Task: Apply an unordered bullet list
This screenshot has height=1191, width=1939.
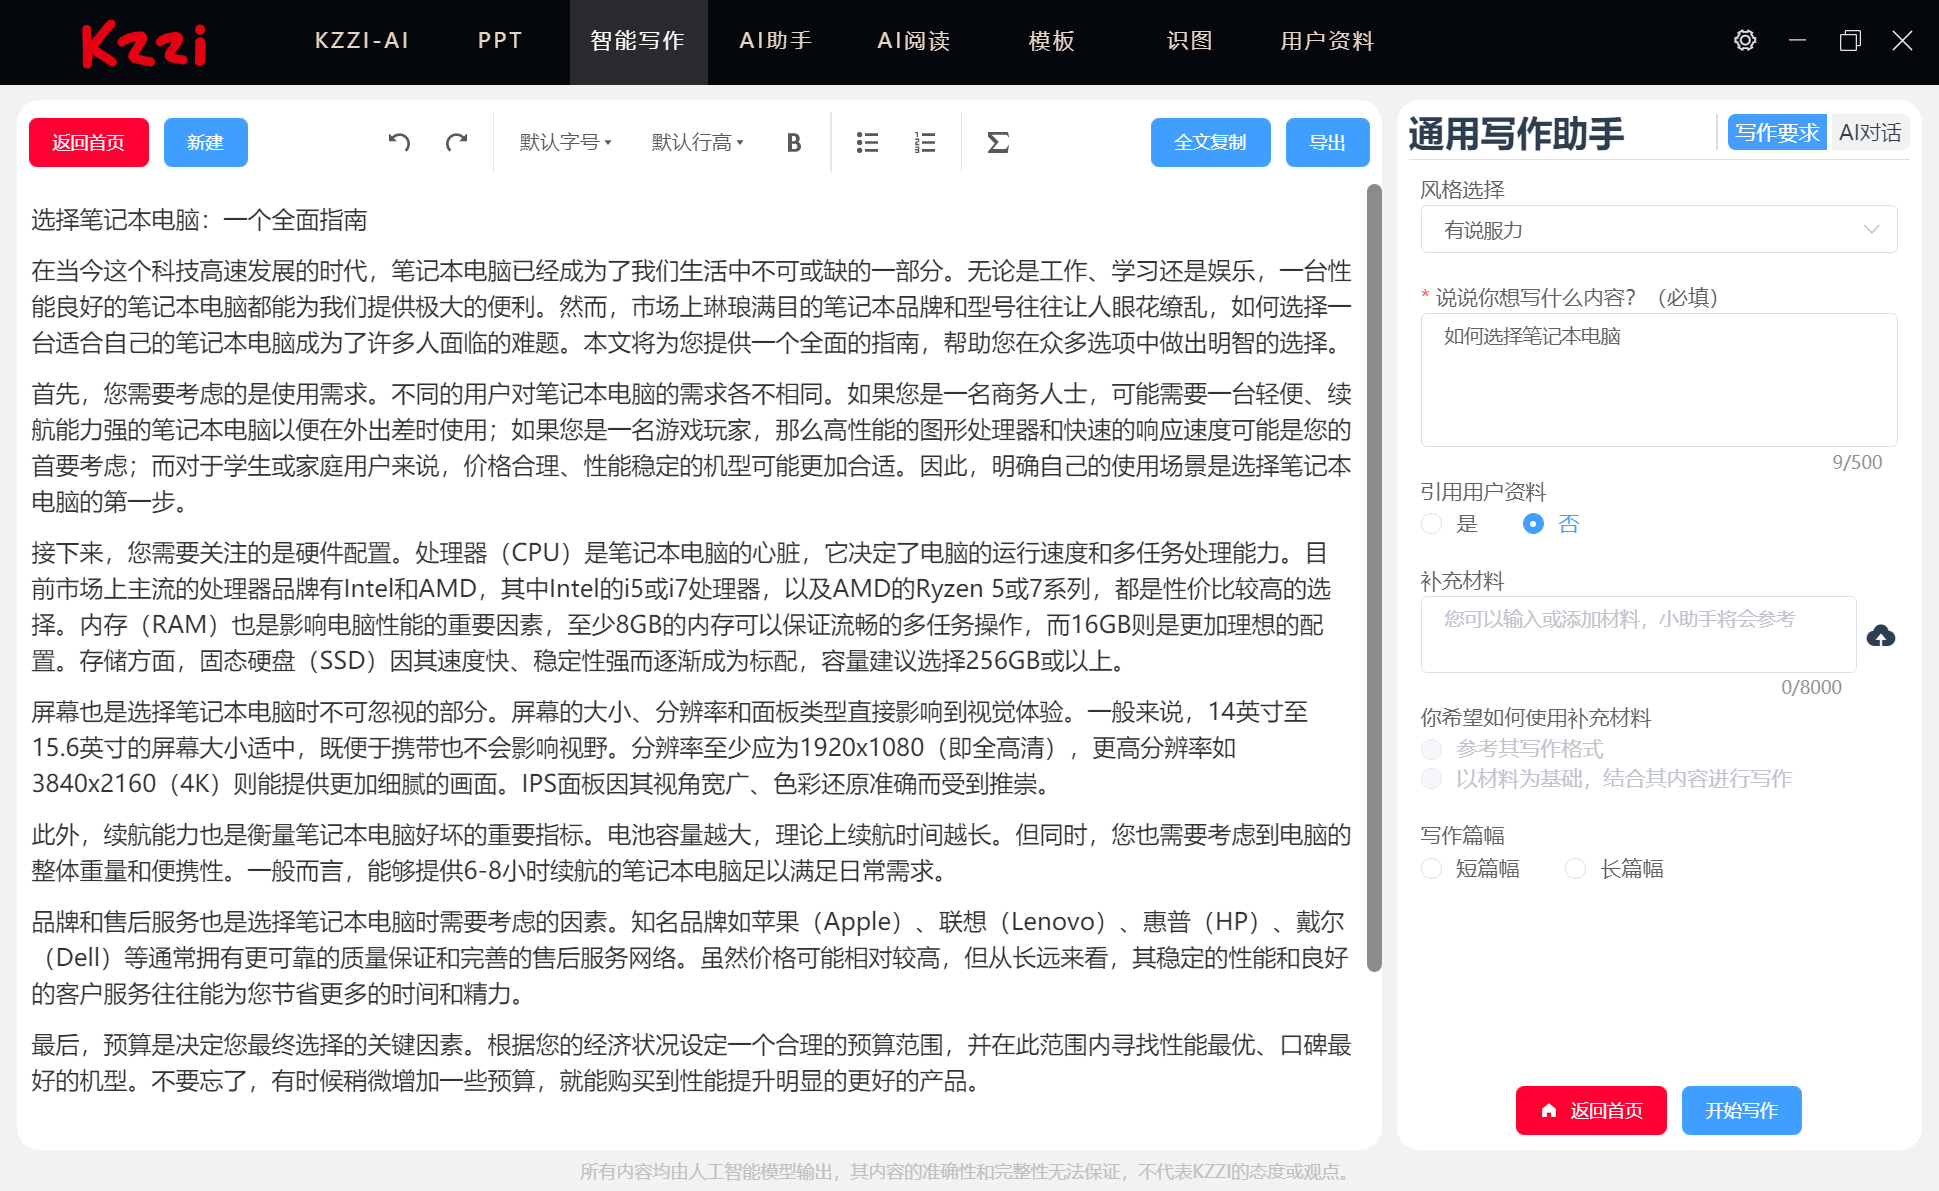Action: pos(866,142)
